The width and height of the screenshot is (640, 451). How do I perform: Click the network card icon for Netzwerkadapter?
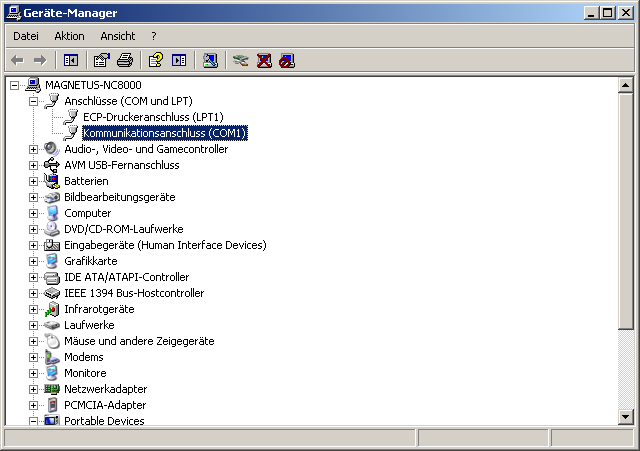tap(52, 389)
